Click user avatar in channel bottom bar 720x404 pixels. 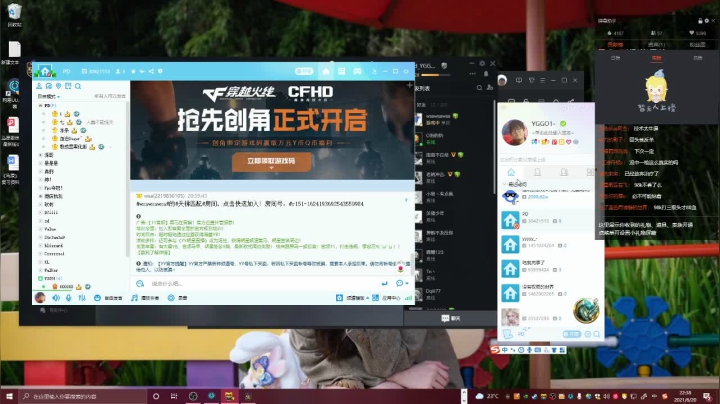tap(40, 297)
